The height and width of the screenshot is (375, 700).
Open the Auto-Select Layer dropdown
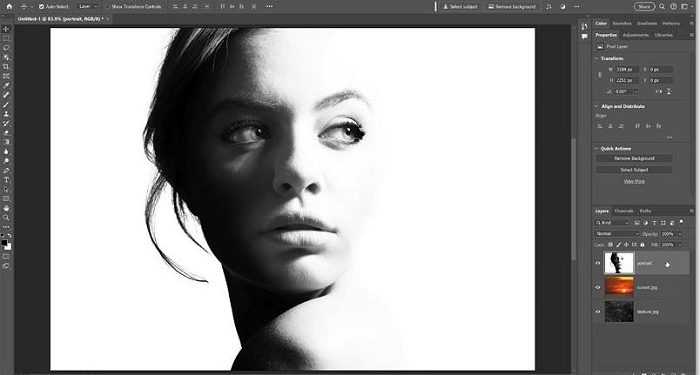tap(88, 7)
